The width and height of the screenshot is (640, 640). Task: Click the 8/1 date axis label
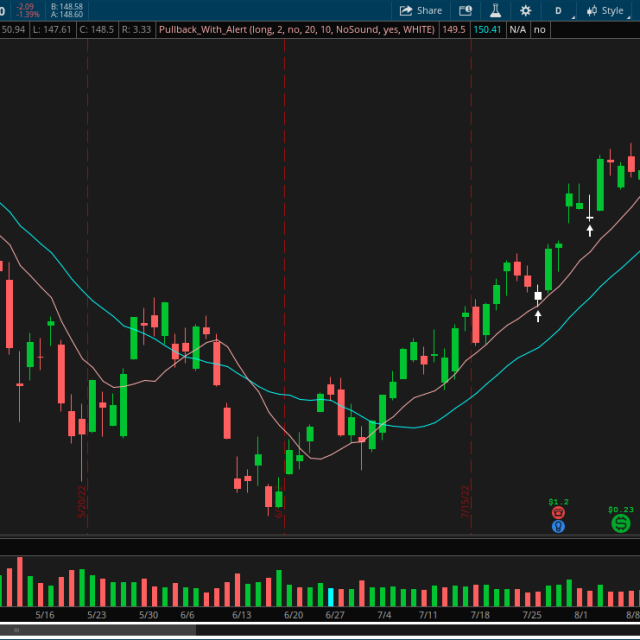pyautogui.click(x=581, y=615)
